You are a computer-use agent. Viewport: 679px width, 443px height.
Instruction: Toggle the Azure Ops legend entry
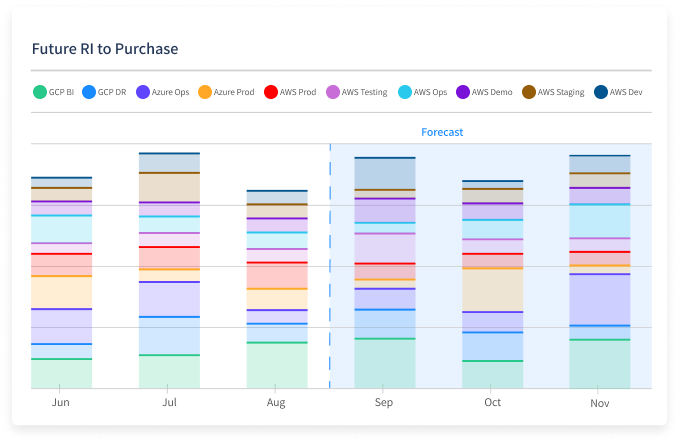pyautogui.click(x=163, y=92)
